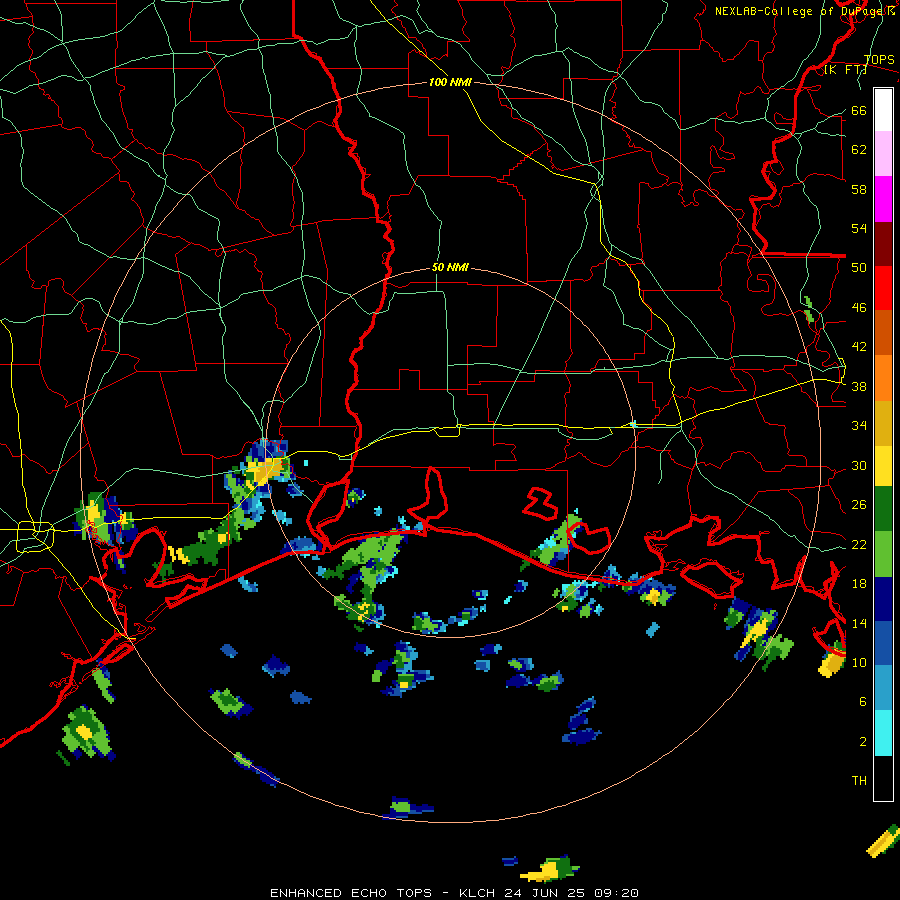
Task: Click the "22" scale value
Action: coord(859,544)
